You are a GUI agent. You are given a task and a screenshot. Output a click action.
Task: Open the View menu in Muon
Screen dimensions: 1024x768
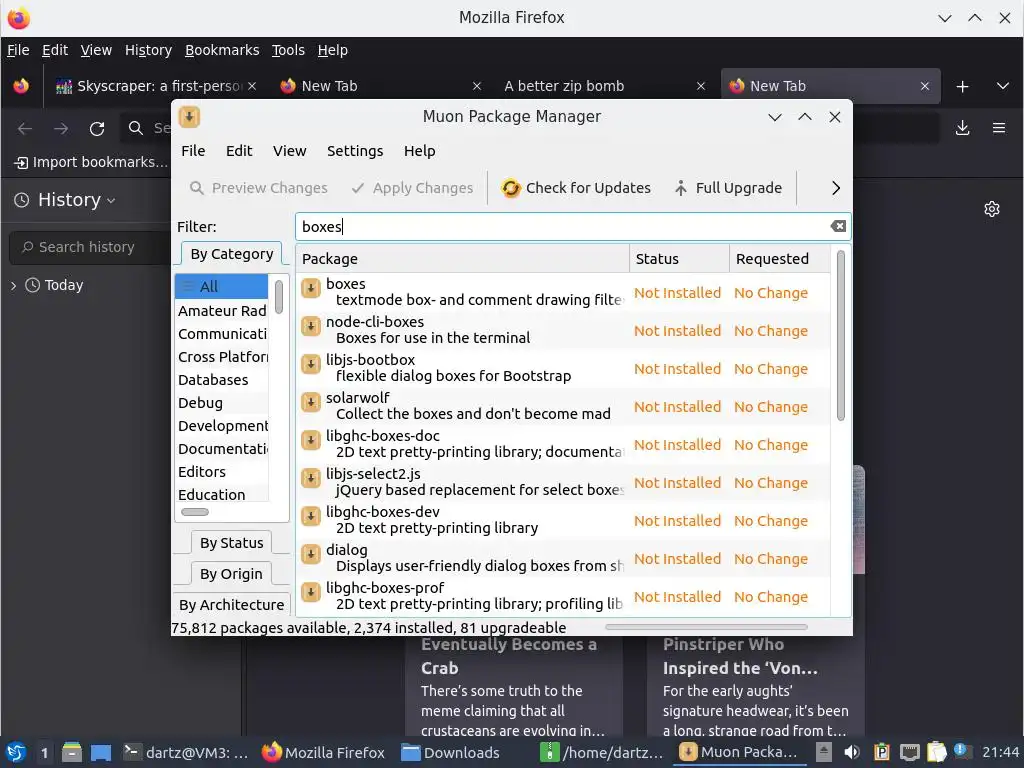coord(289,151)
